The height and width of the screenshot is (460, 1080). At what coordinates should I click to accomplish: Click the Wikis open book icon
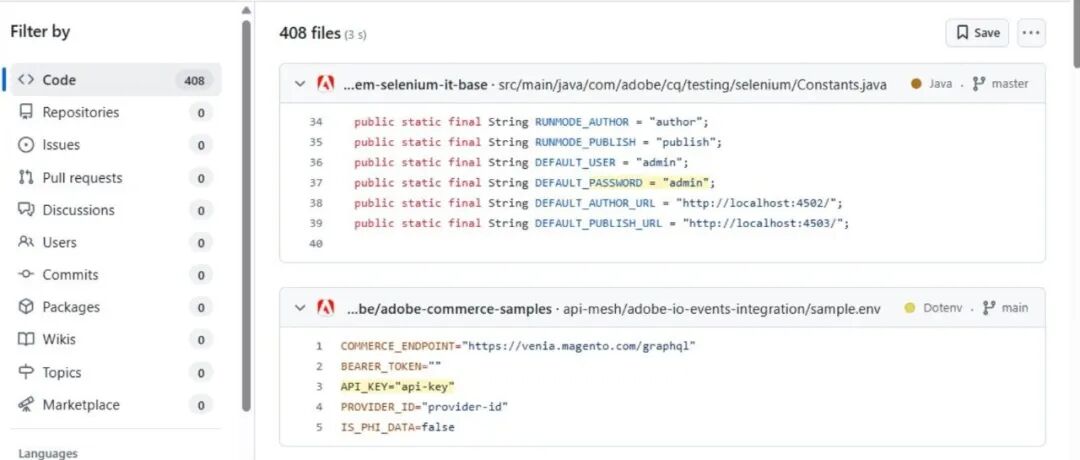click(x=26, y=339)
